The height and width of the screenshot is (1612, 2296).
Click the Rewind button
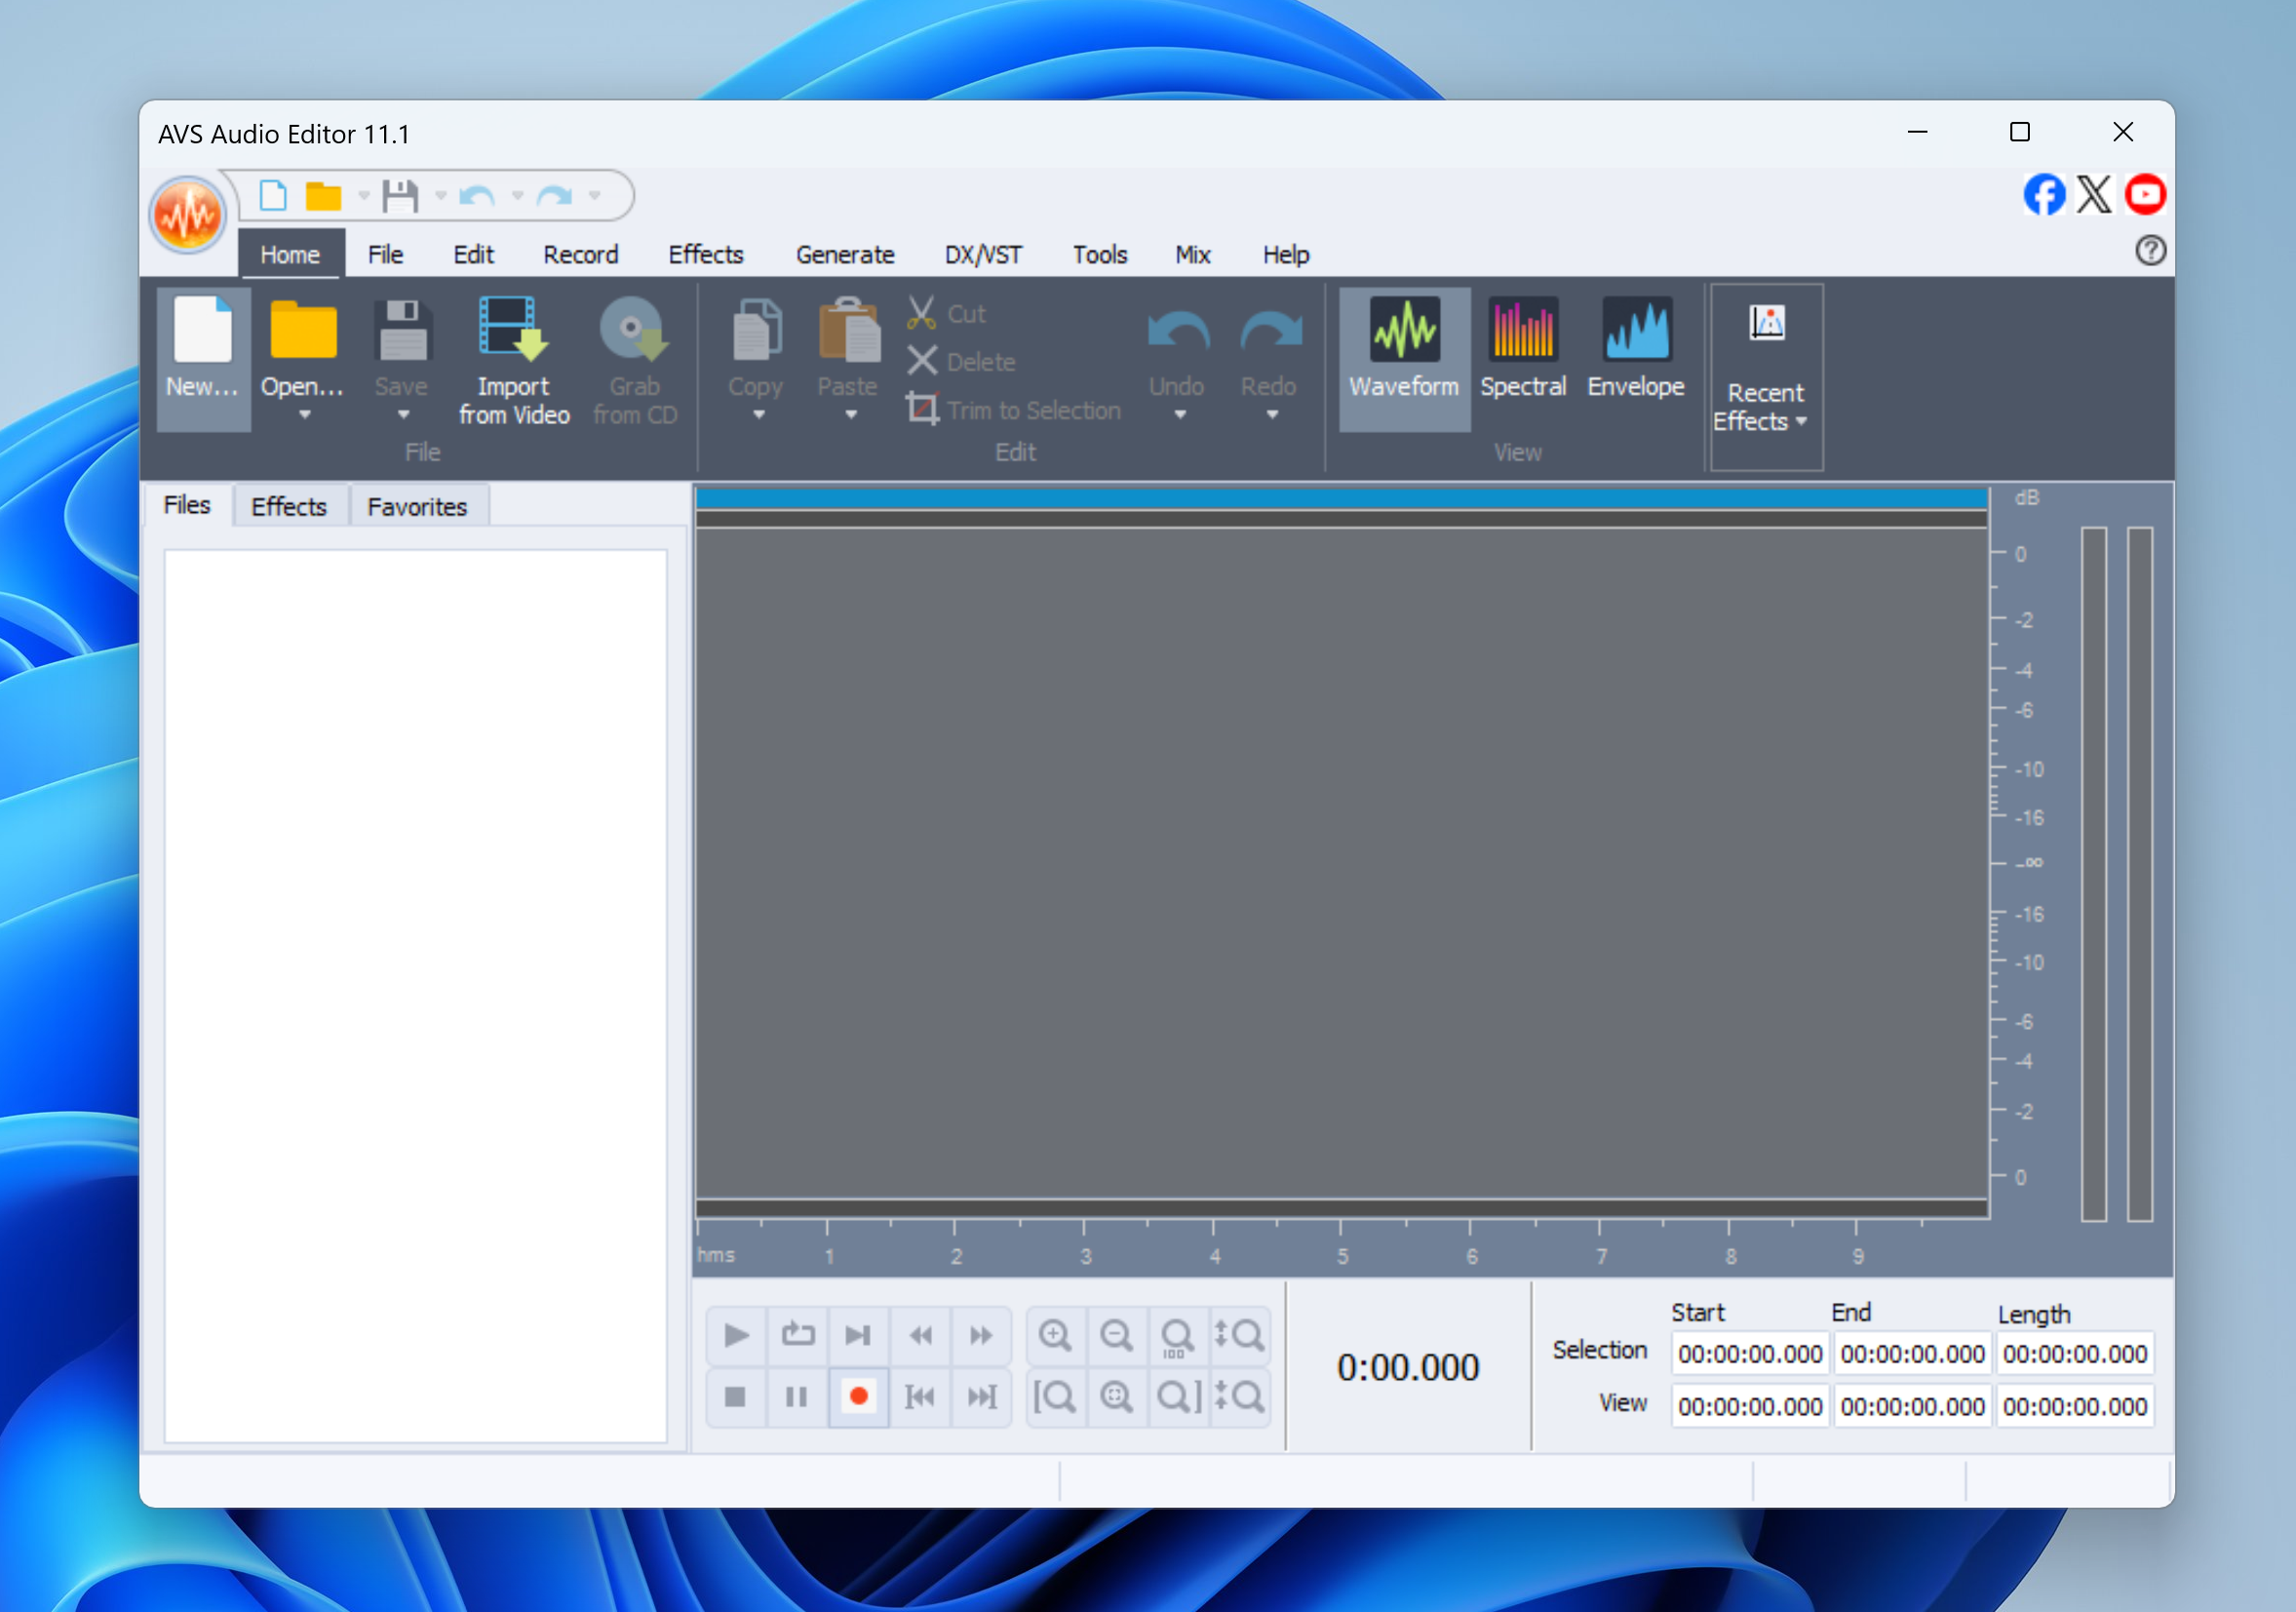(920, 1334)
